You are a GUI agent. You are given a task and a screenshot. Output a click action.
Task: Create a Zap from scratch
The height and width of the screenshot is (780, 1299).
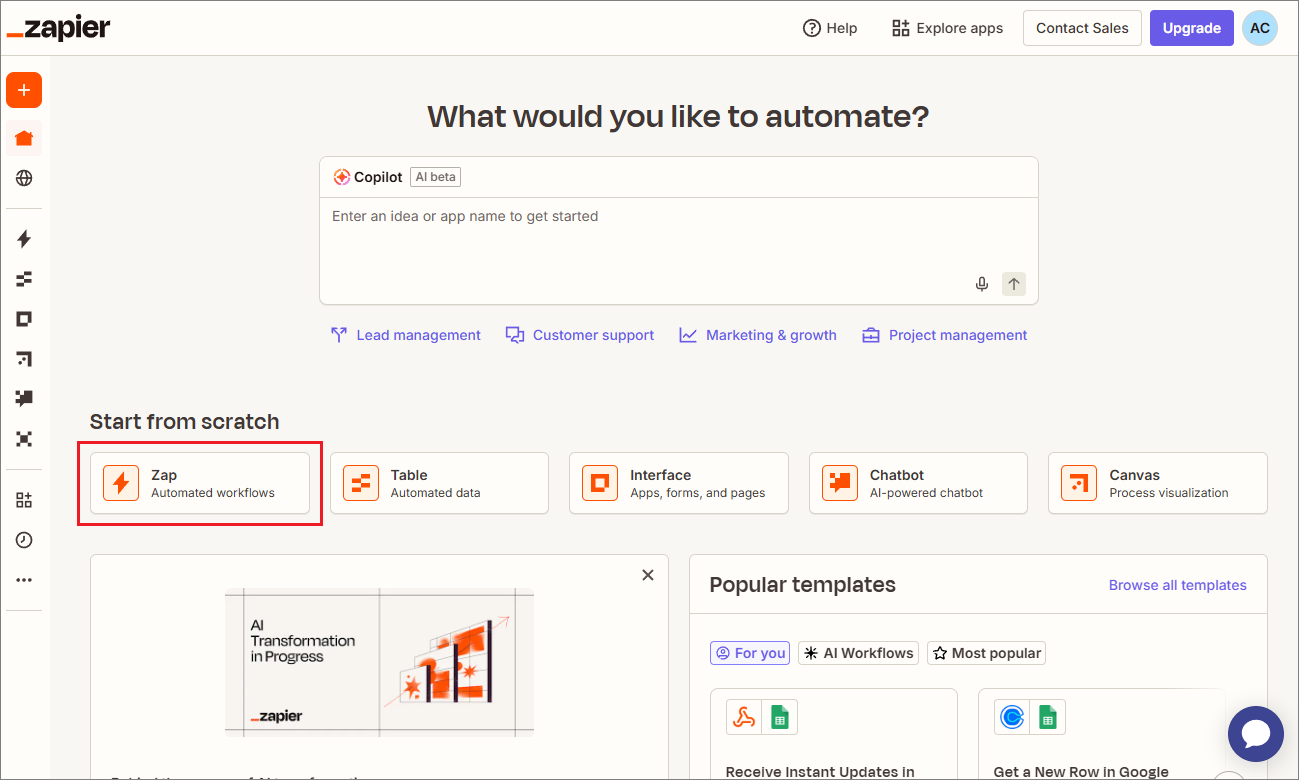click(x=200, y=483)
